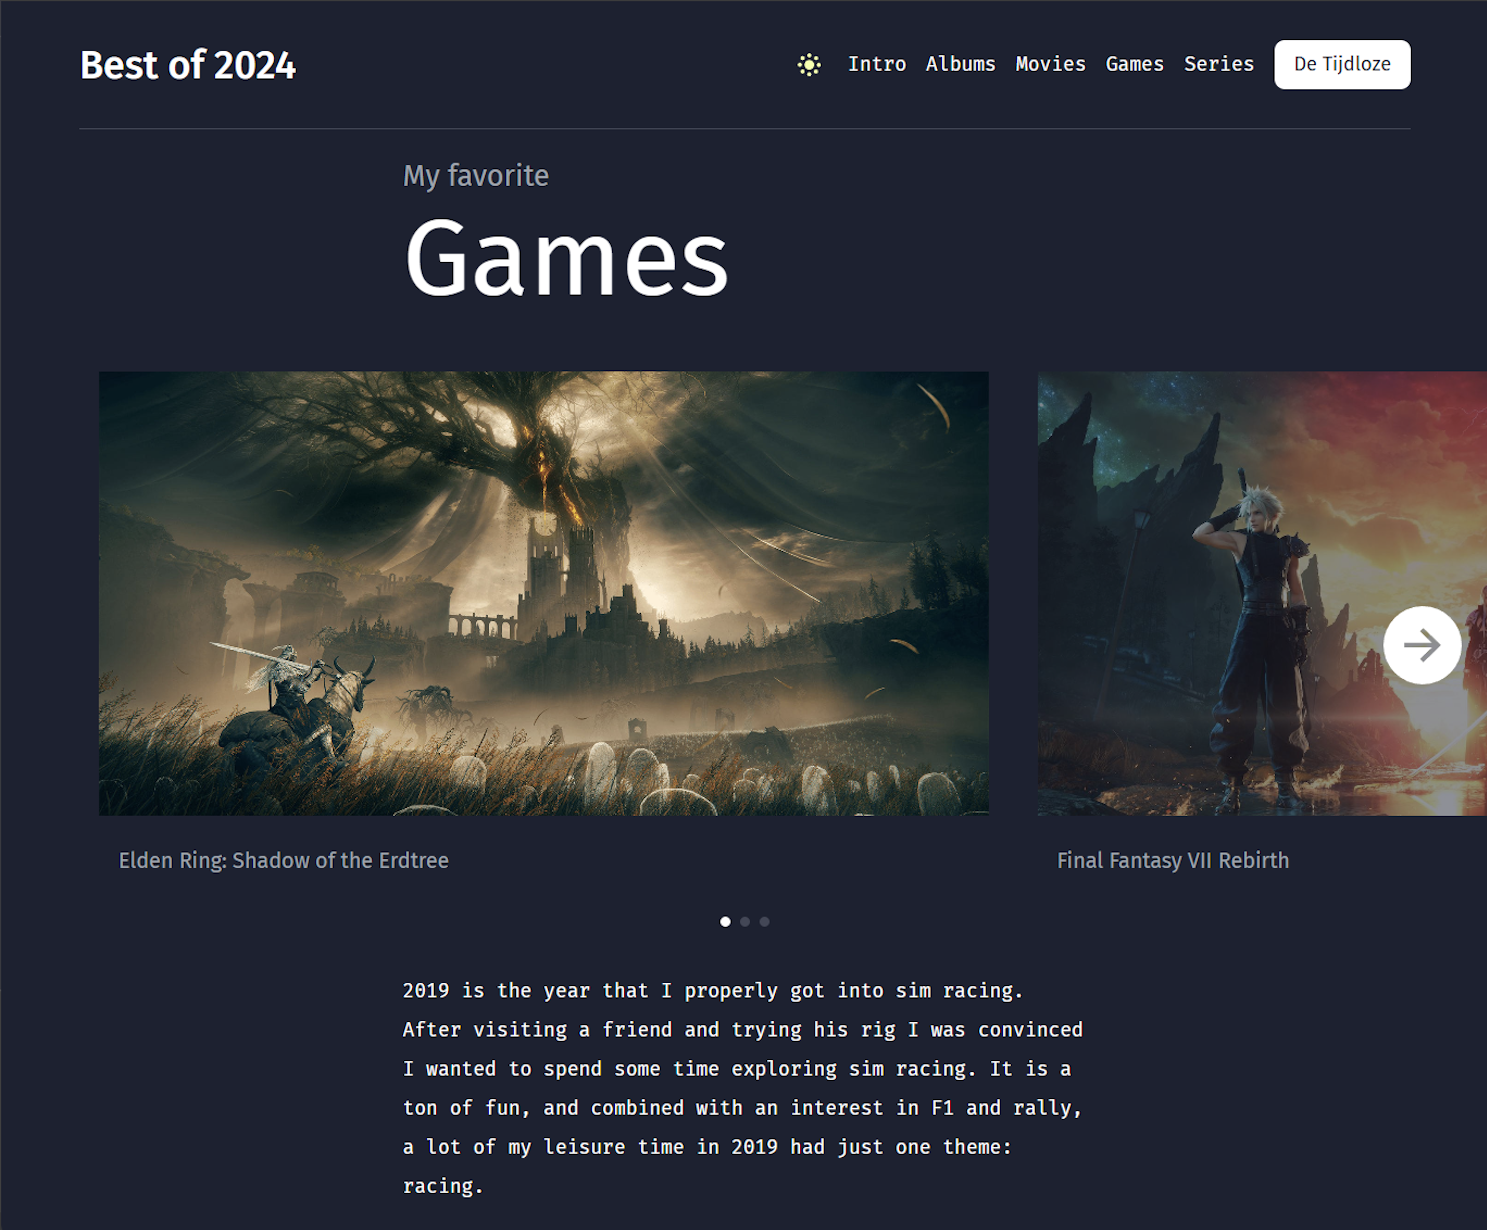Click the My favorite subtitle text
This screenshot has width=1487, height=1230.
tap(476, 176)
